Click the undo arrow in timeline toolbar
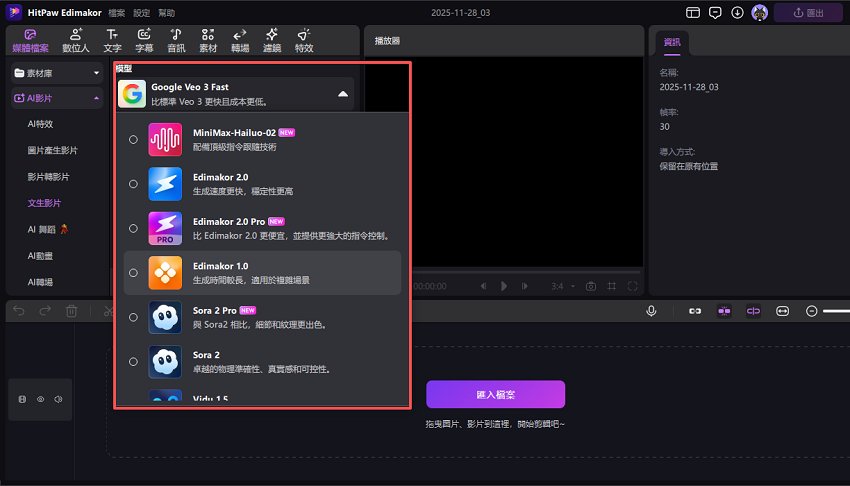This screenshot has height=486, width=850. point(18,311)
